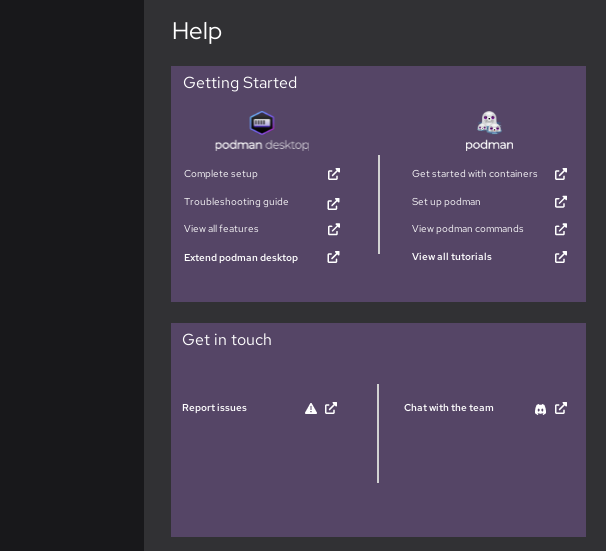This screenshot has width=606, height=551.
Task: Click the Get in touch heading
Action: [x=227, y=340]
